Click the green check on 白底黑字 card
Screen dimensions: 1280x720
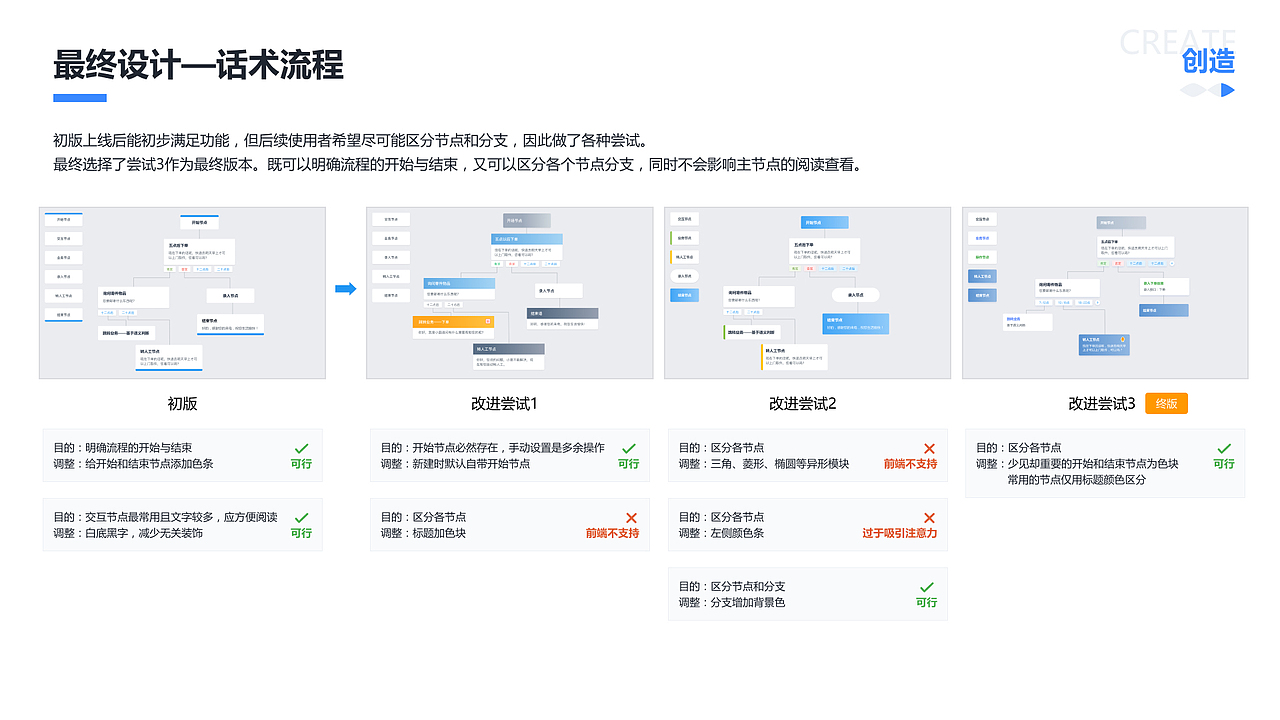coord(302,518)
